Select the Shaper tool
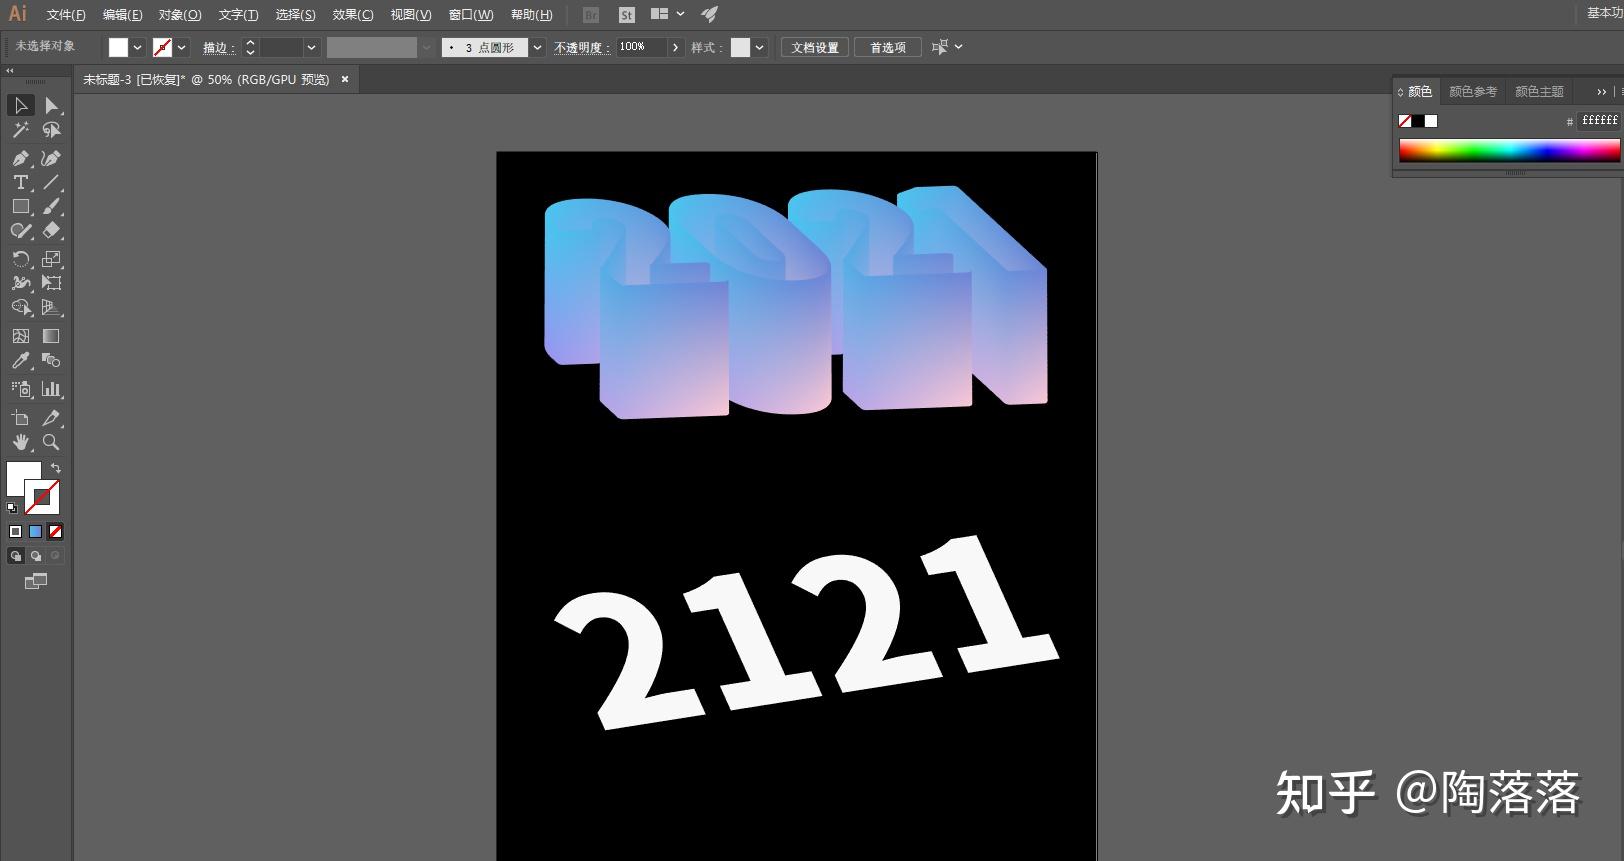The image size is (1624, 861). point(21,230)
